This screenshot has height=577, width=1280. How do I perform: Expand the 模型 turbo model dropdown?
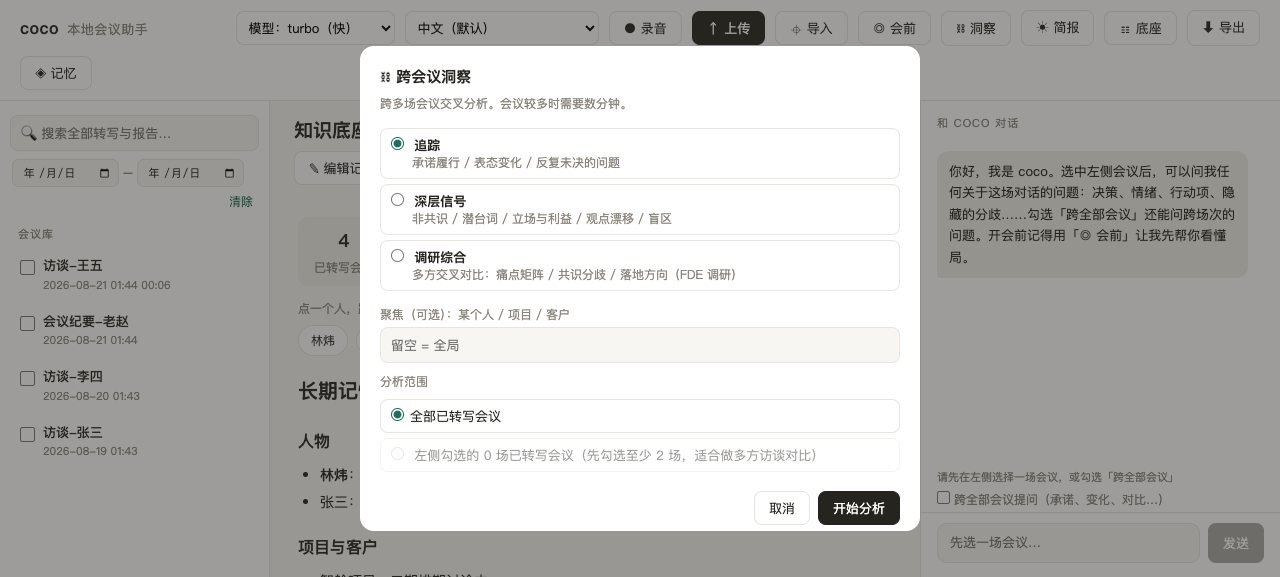(x=316, y=28)
